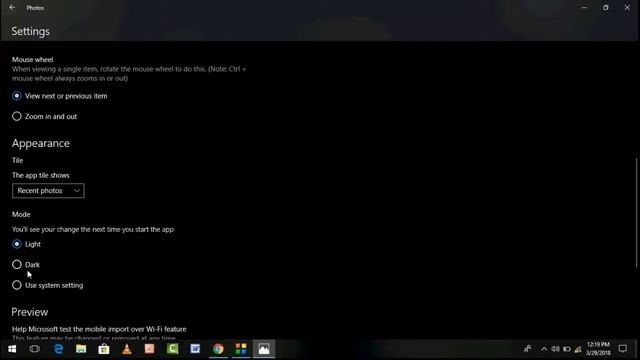Check battery status in system tray
The width and height of the screenshot is (640, 360).
[567, 349]
